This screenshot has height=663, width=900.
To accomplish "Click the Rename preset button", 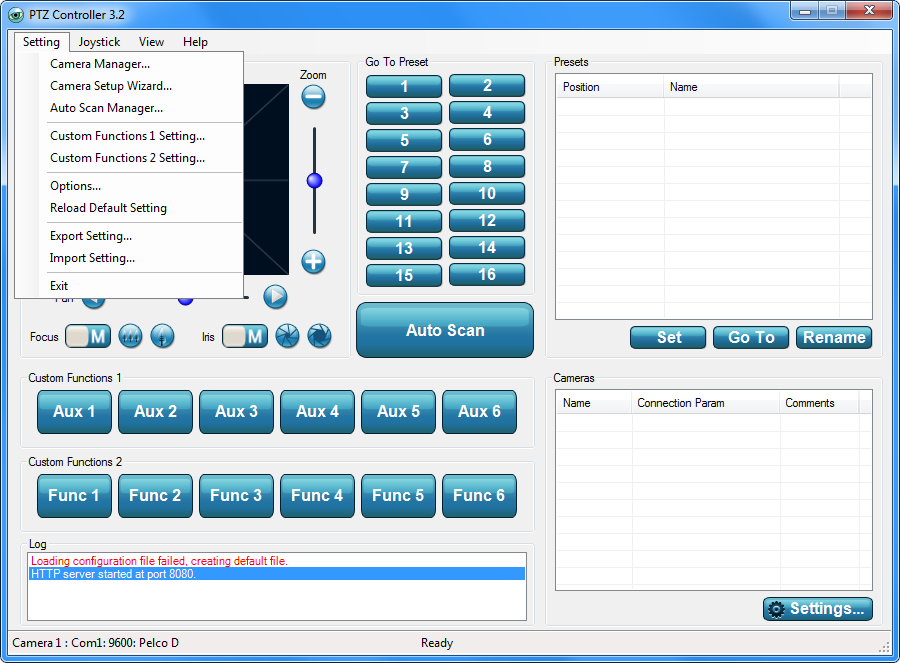I will point(834,338).
